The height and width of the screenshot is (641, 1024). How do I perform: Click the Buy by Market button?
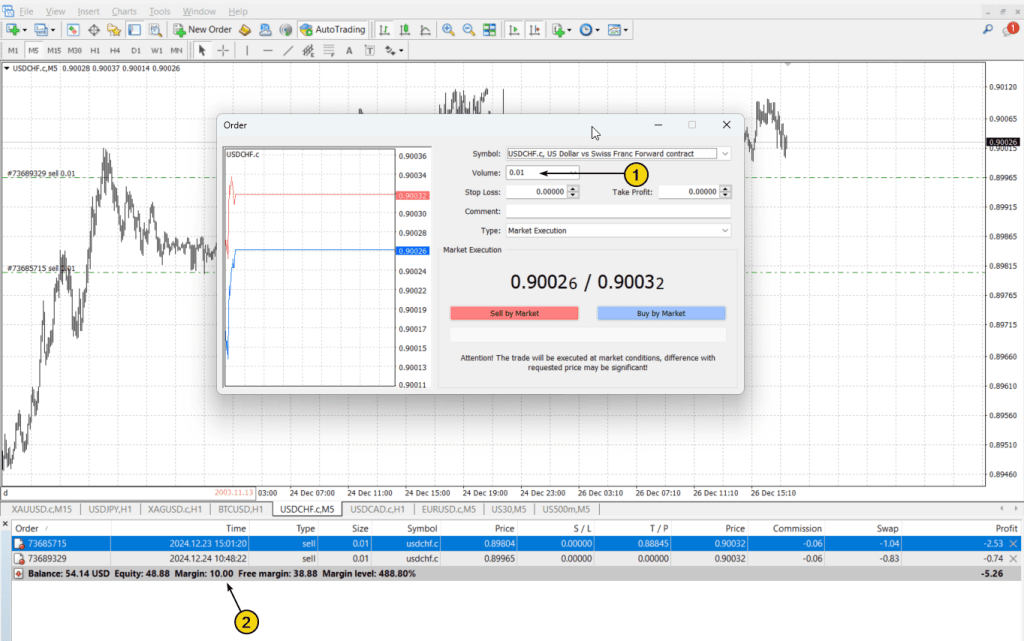click(661, 313)
